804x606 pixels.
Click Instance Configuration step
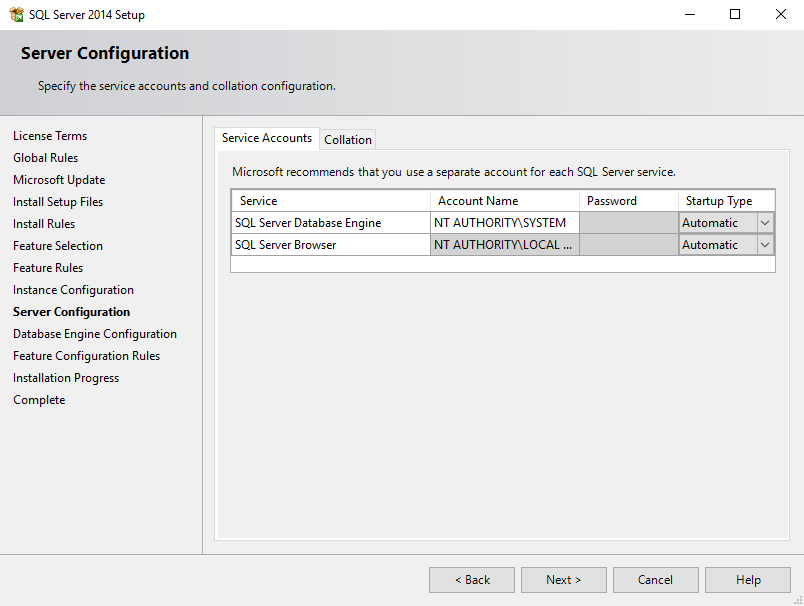click(x=73, y=290)
